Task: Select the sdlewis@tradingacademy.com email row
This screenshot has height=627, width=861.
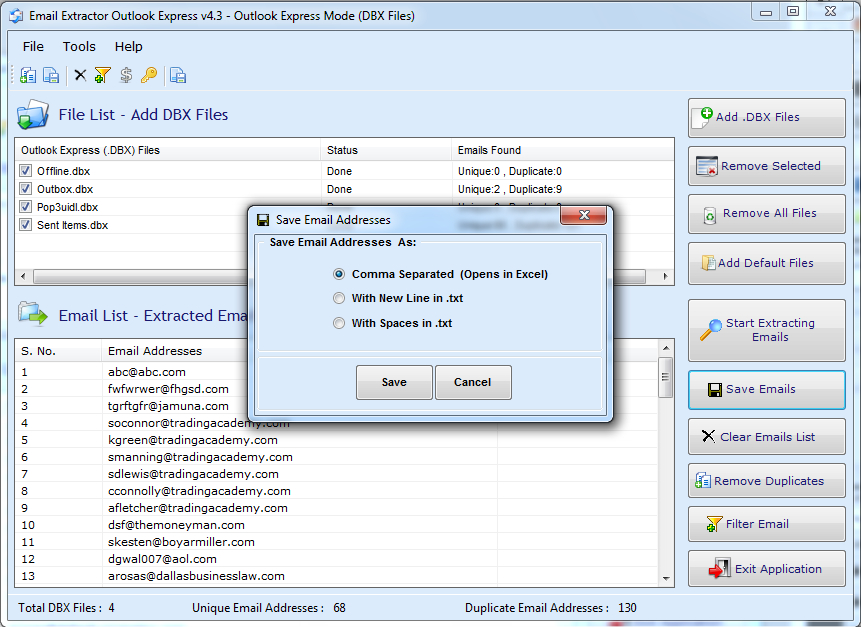Action: [337, 474]
